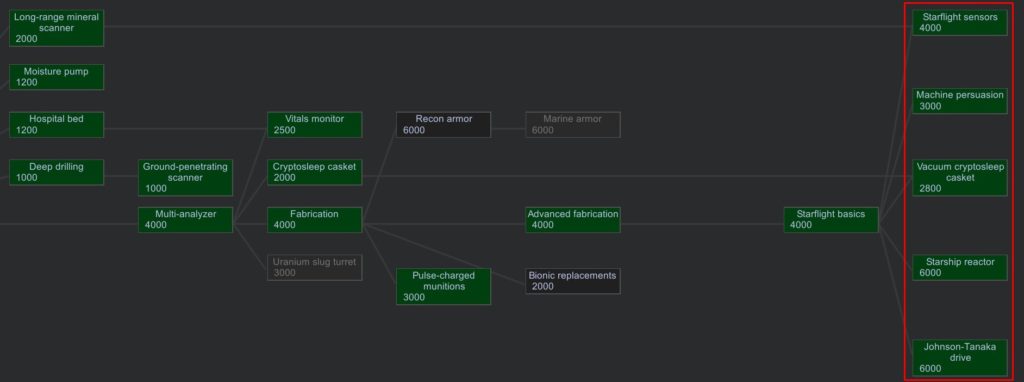1024x382 pixels.
Task: Select Starship reactor research node
Action: 960,267
